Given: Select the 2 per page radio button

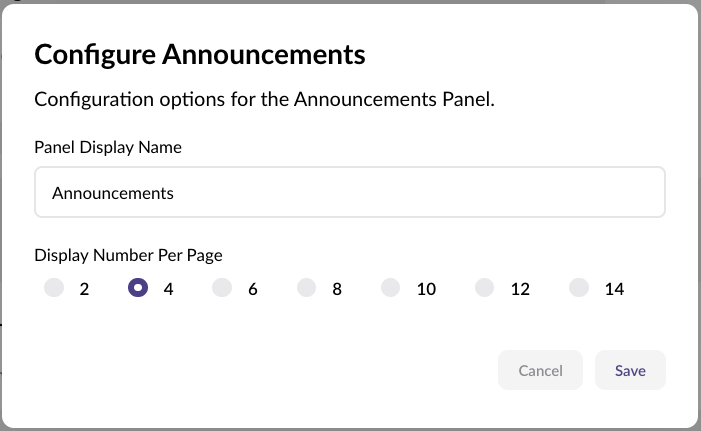Looking at the screenshot, I should (x=54, y=288).
